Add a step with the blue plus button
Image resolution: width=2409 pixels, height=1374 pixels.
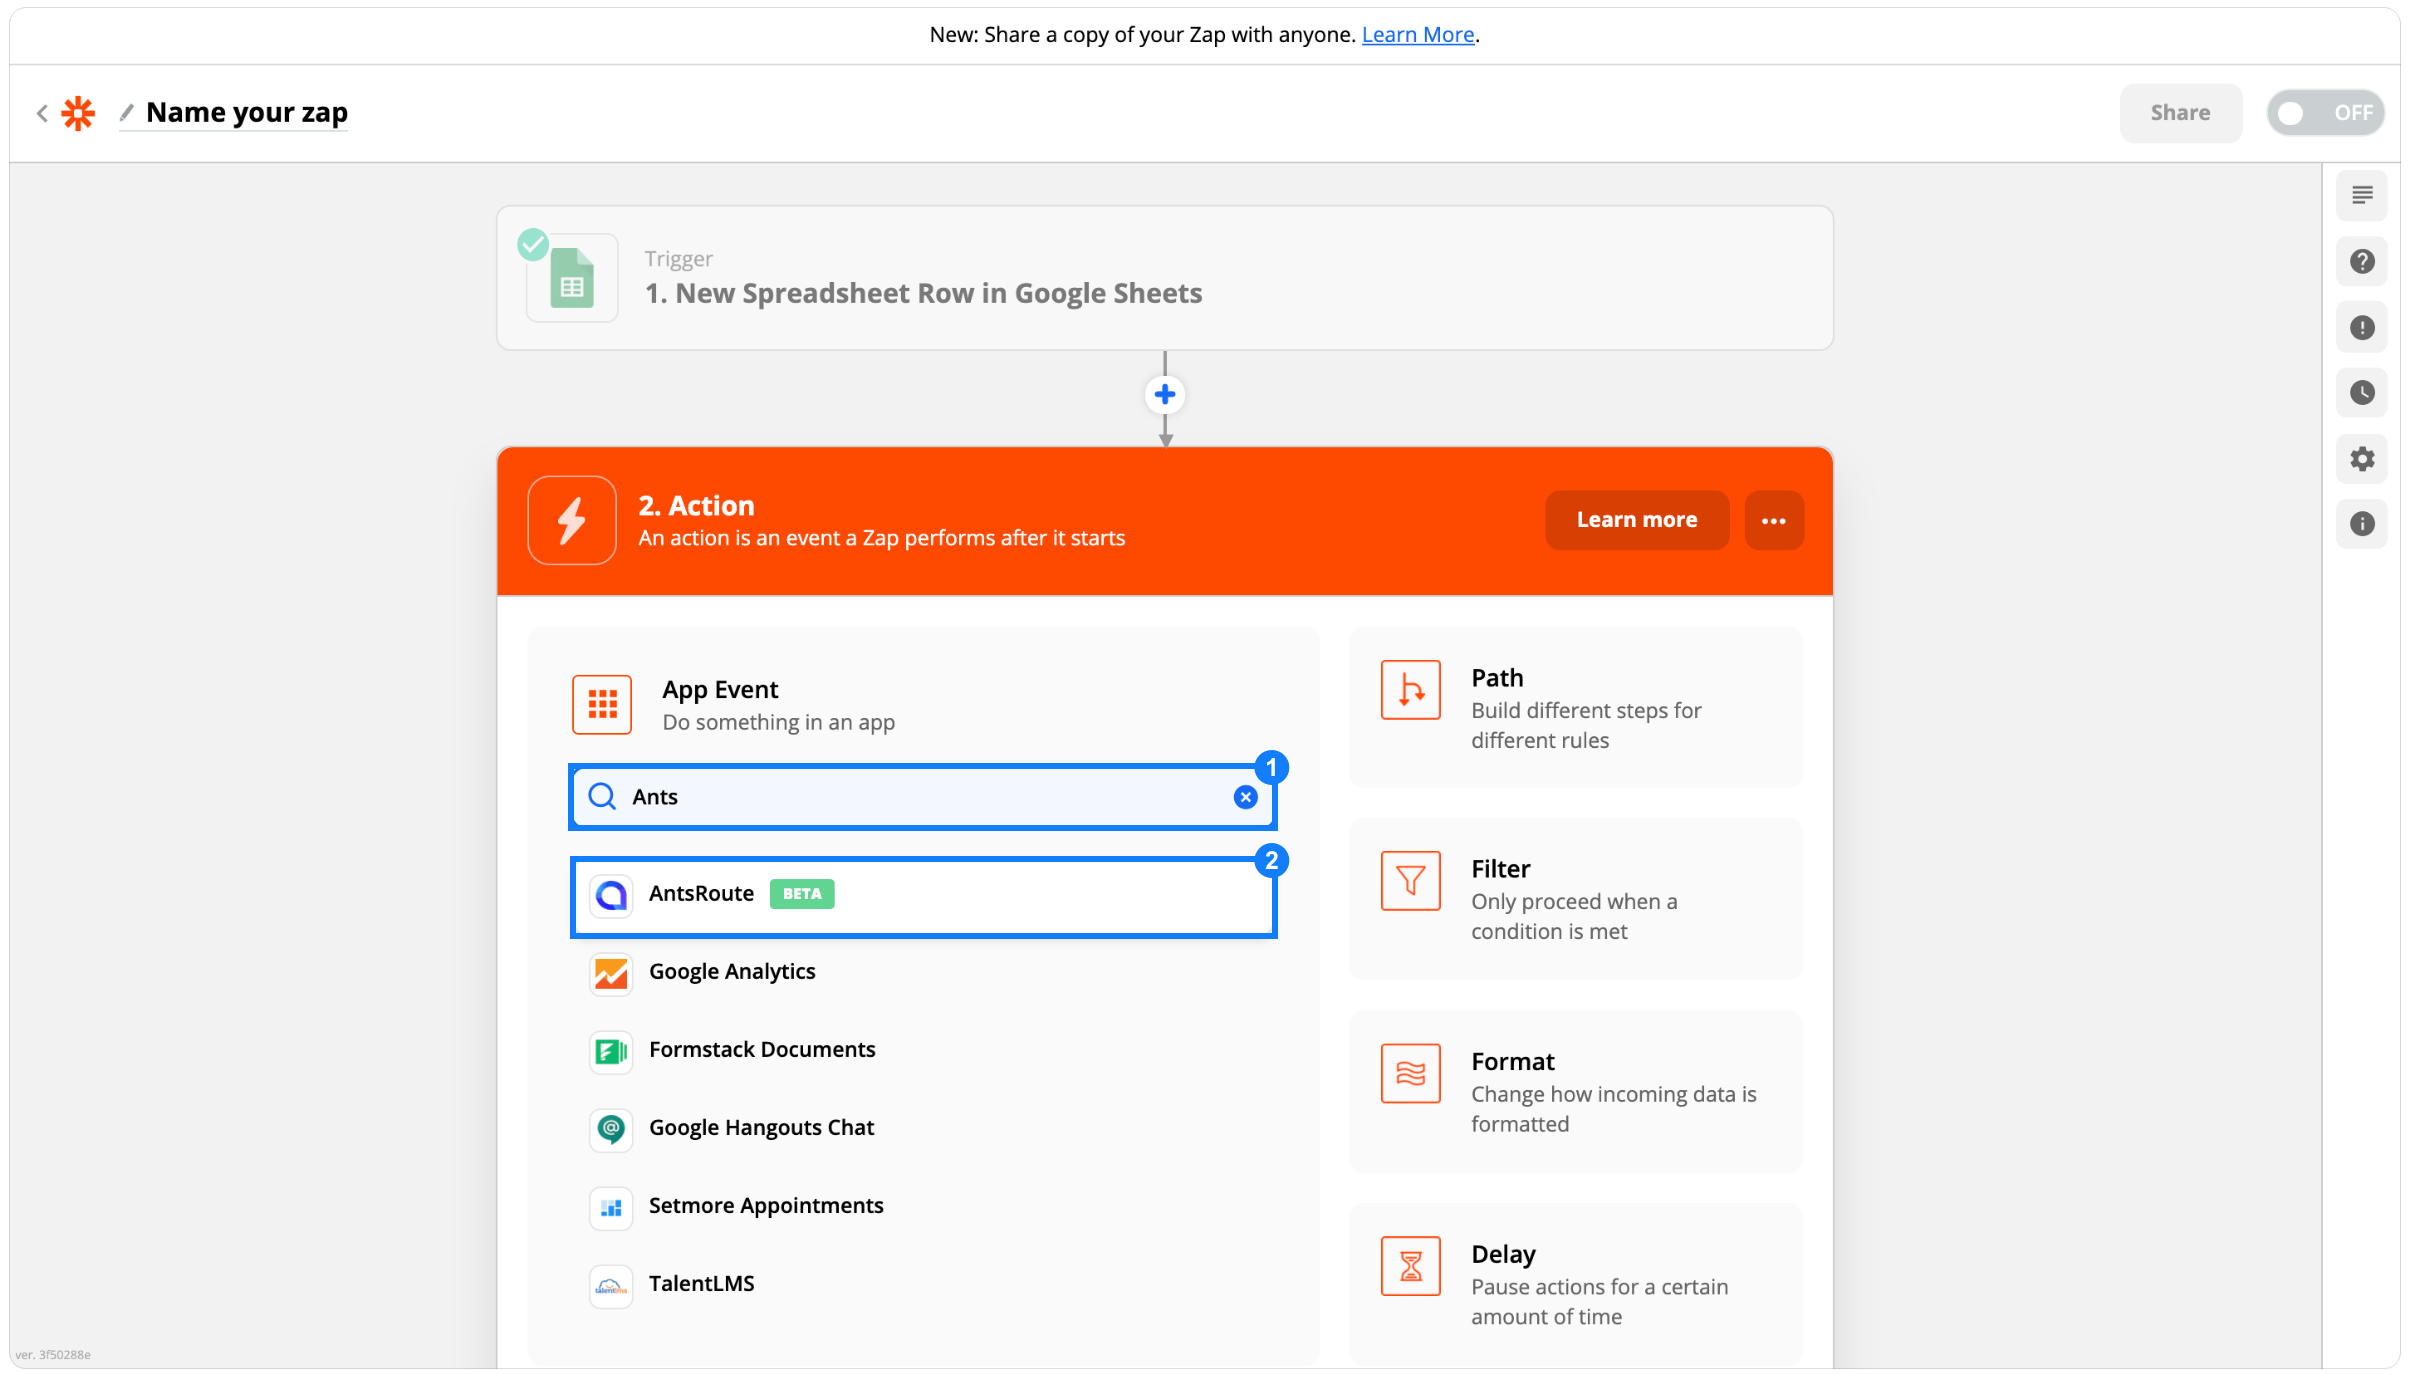1165,395
